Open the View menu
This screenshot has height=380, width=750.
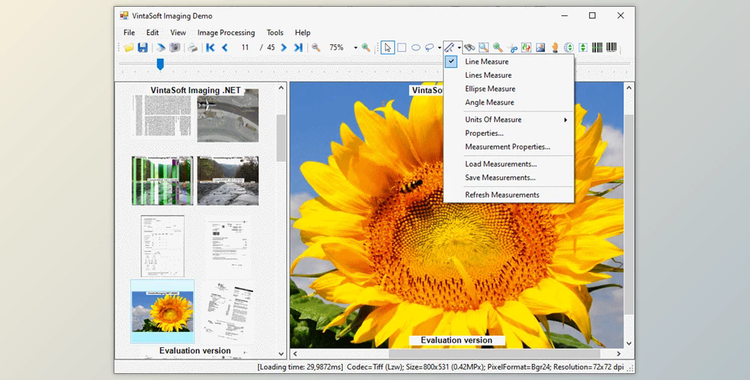pyautogui.click(x=178, y=33)
